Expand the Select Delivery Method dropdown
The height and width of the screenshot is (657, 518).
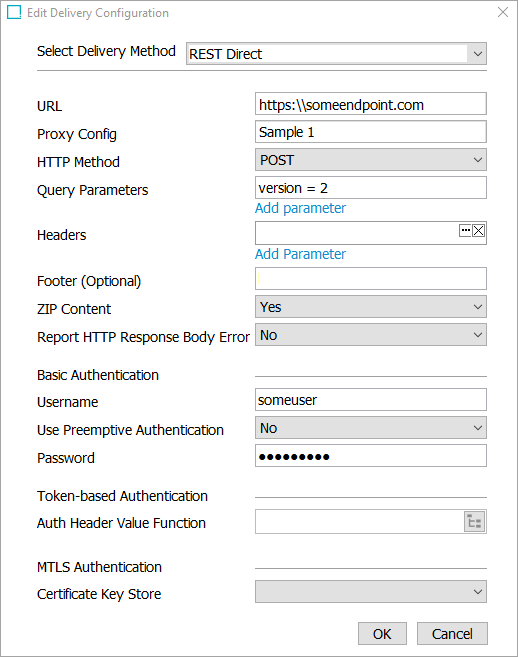coord(336,54)
